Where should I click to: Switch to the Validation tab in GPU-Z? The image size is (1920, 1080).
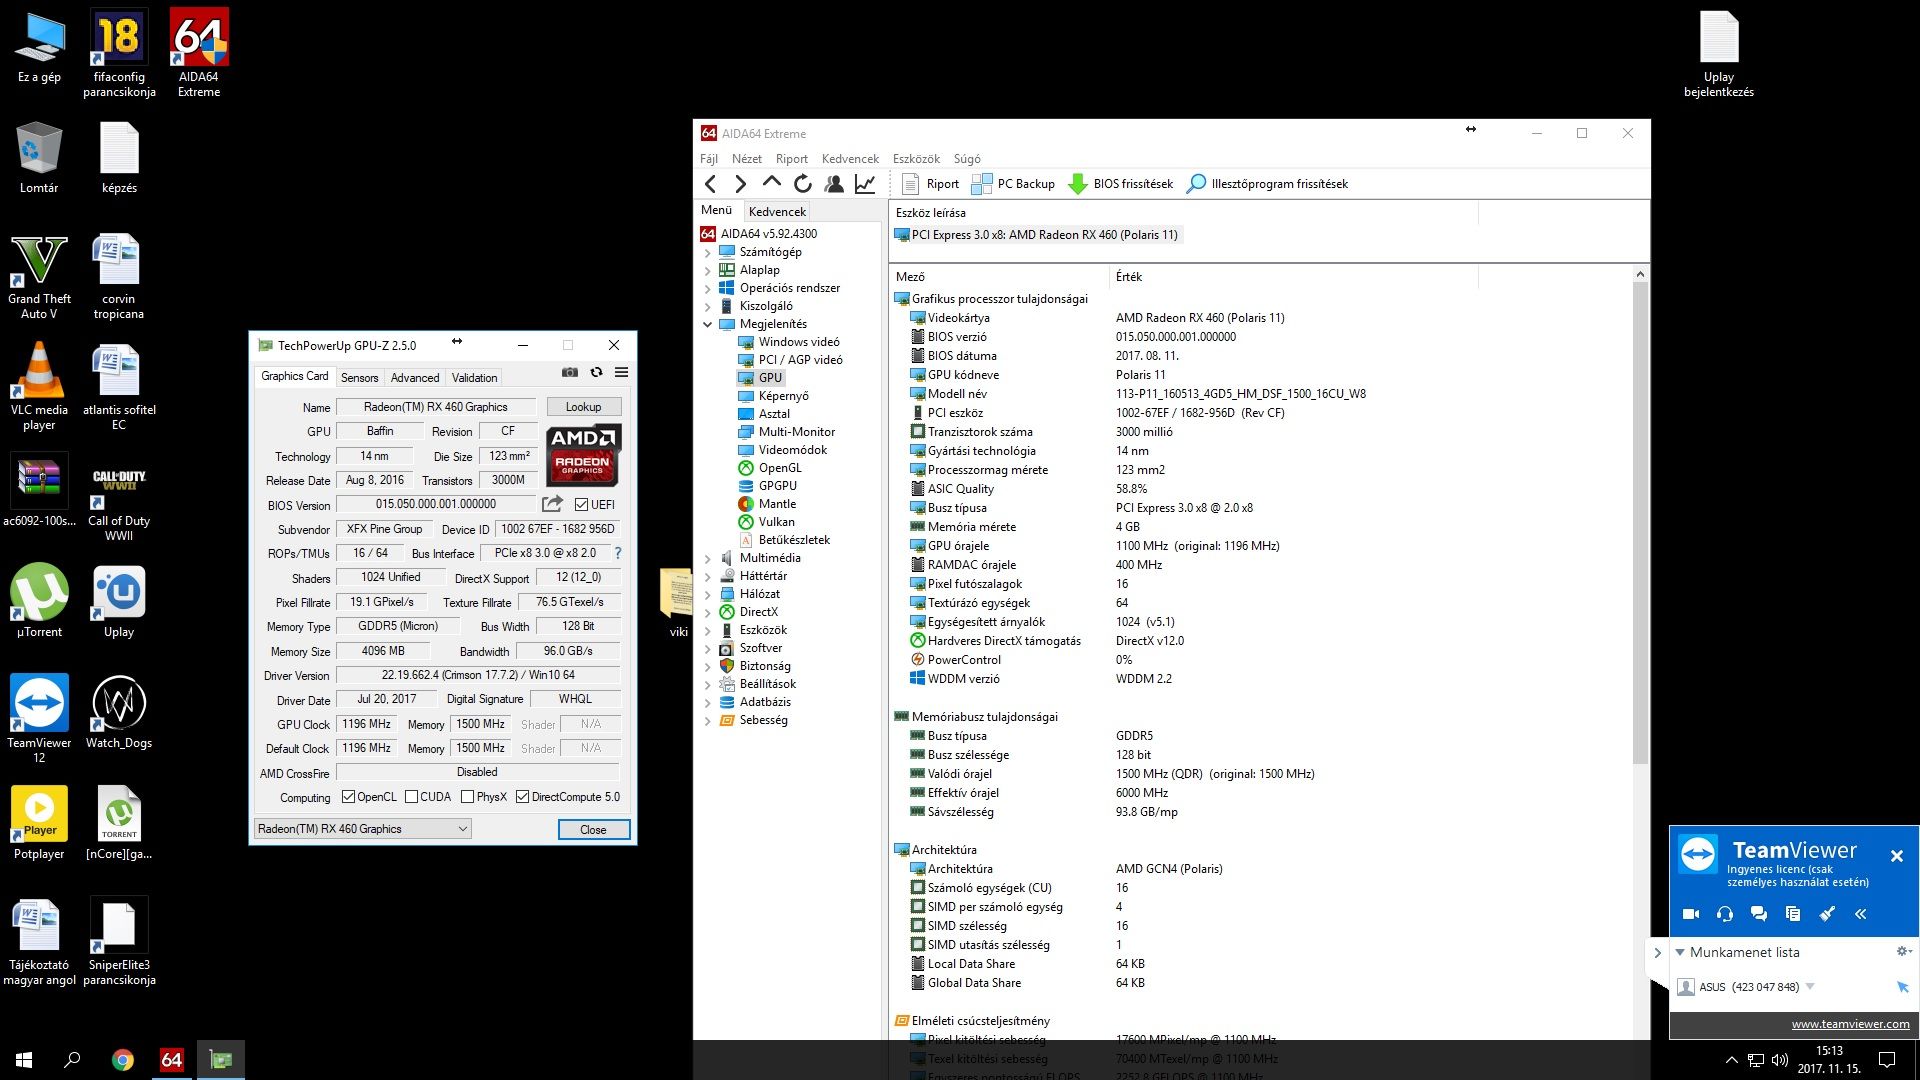point(474,378)
